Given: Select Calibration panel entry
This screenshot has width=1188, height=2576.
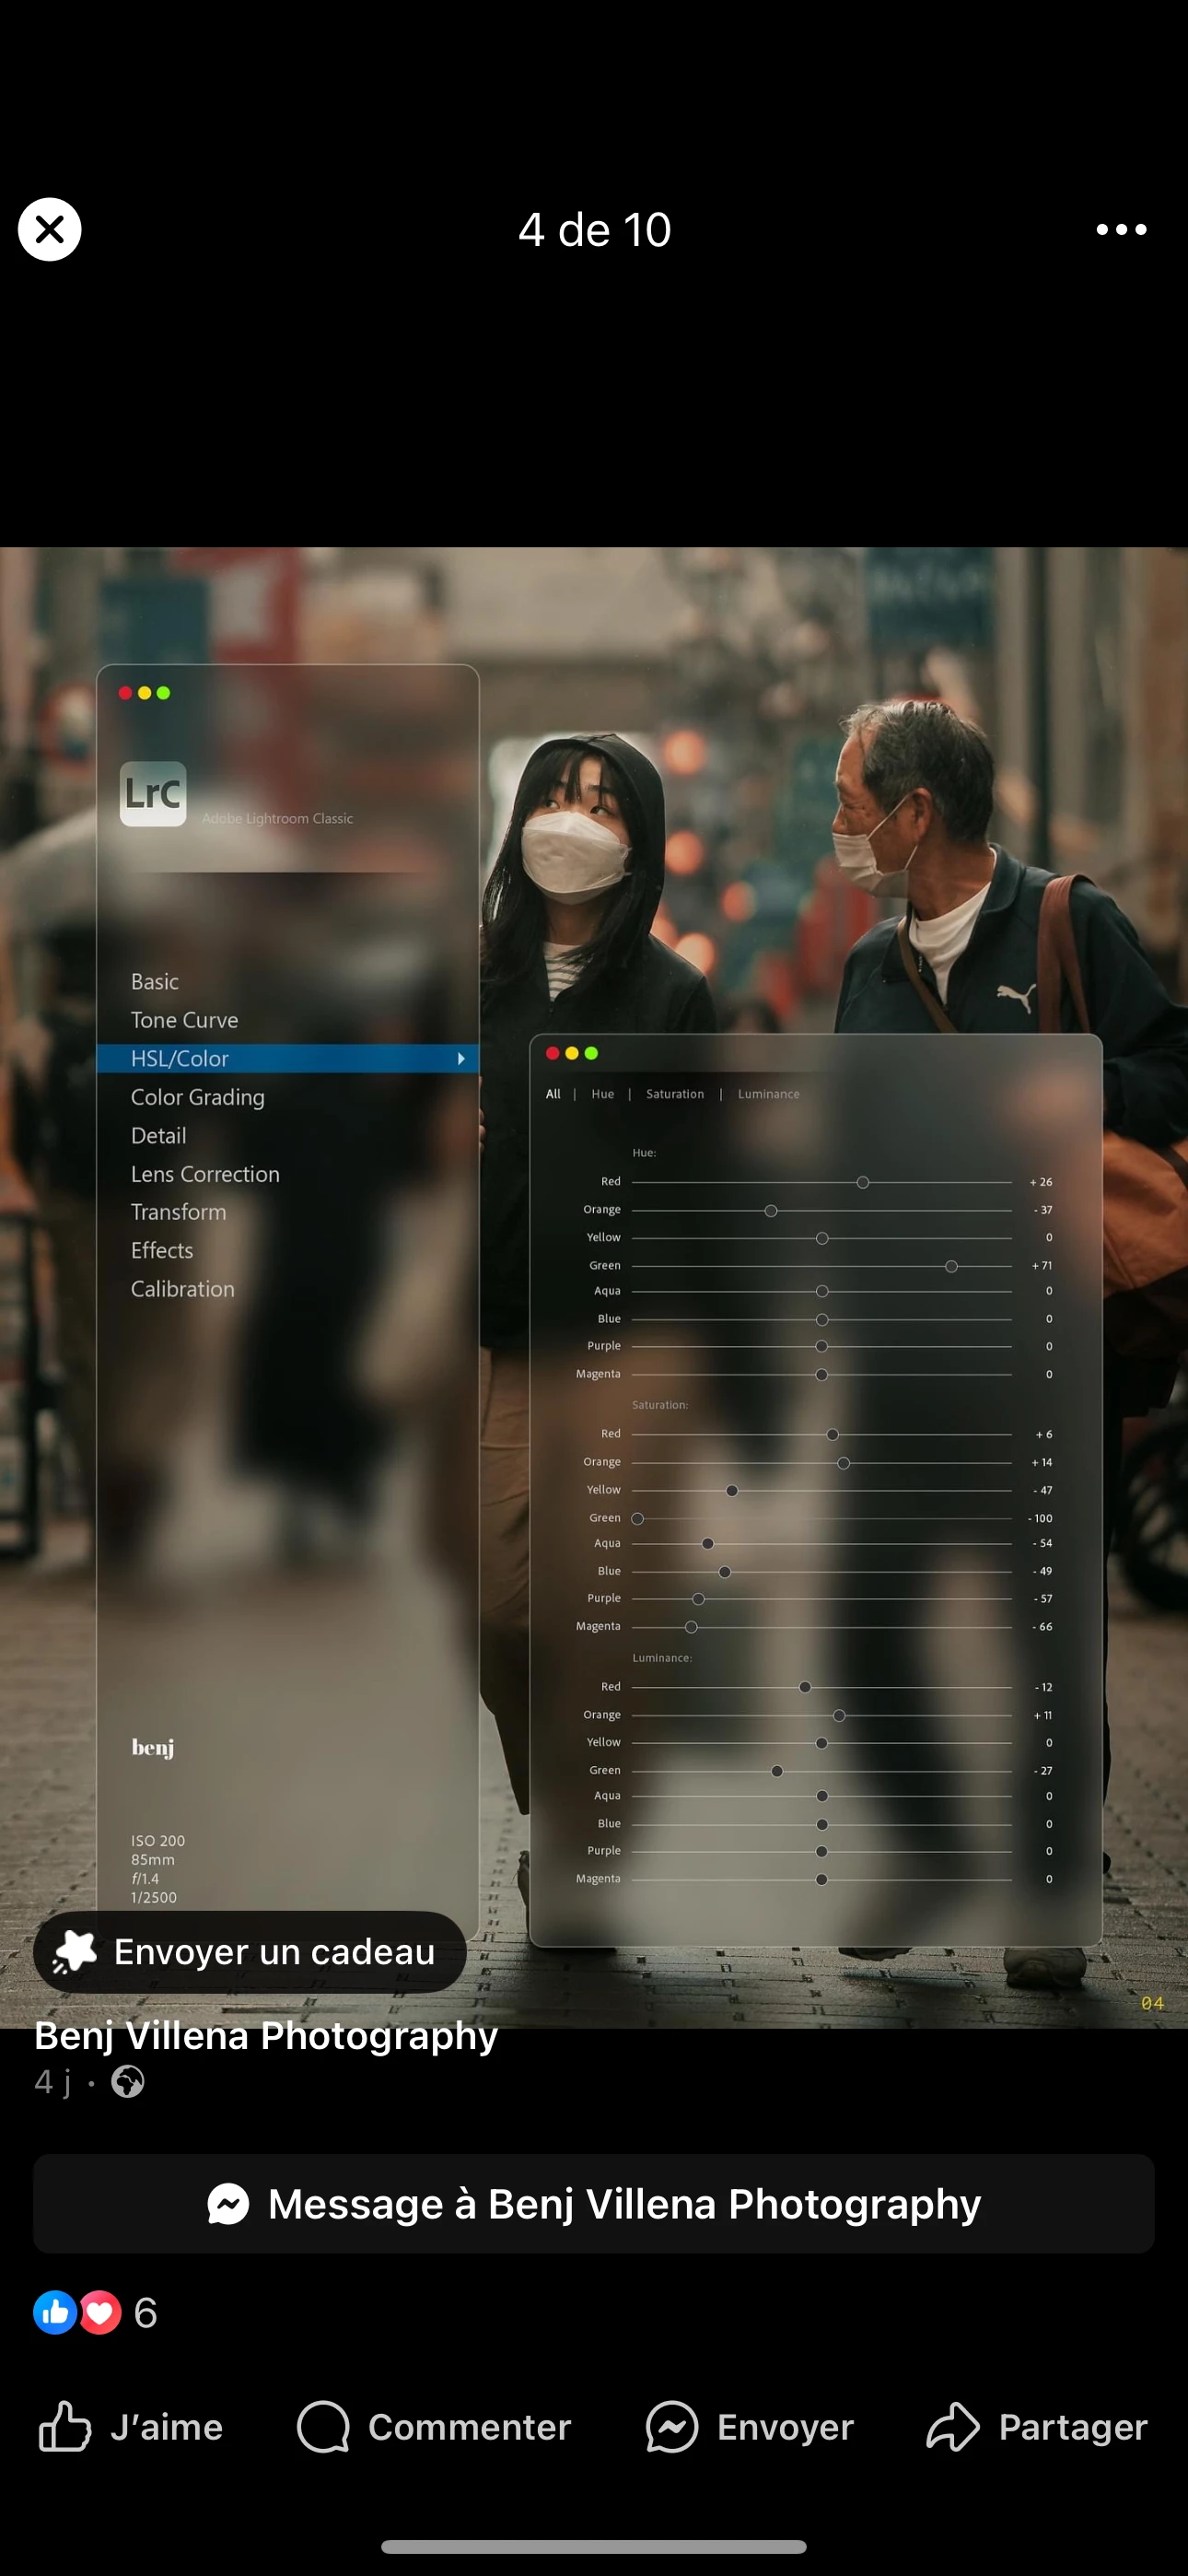Looking at the screenshot, I should point(183,1289).
